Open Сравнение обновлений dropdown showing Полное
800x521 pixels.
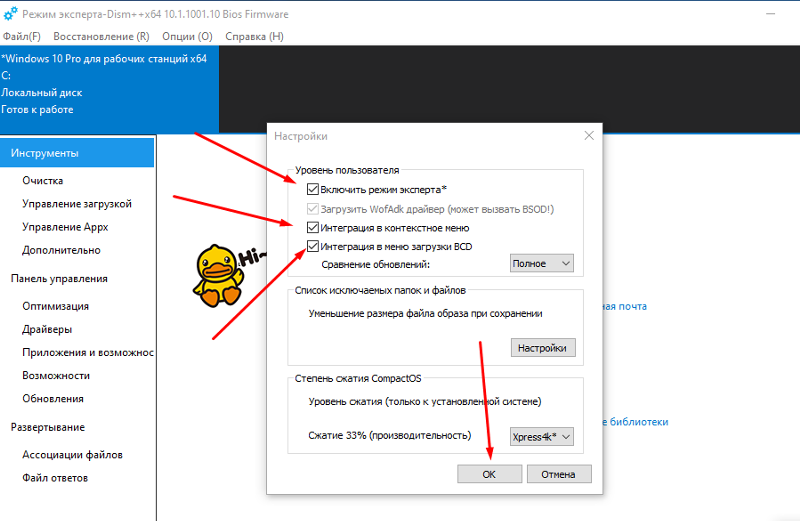[541, 263]
